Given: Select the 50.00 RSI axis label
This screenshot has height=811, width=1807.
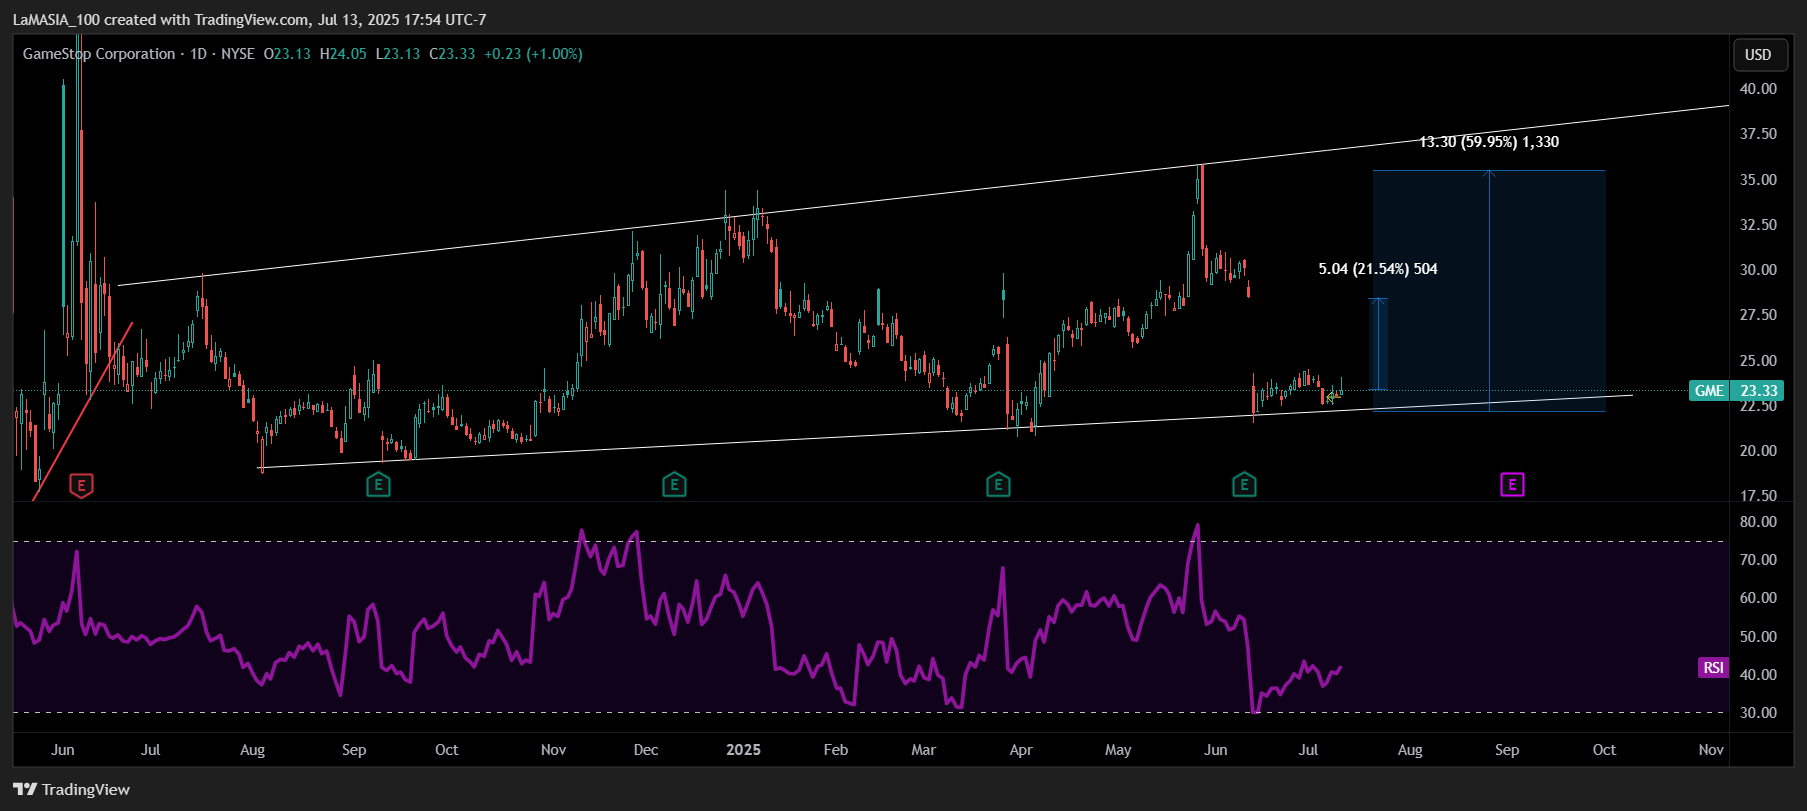Looking at the screenshot, I should pyautogui.click(x=1758, y=637).
